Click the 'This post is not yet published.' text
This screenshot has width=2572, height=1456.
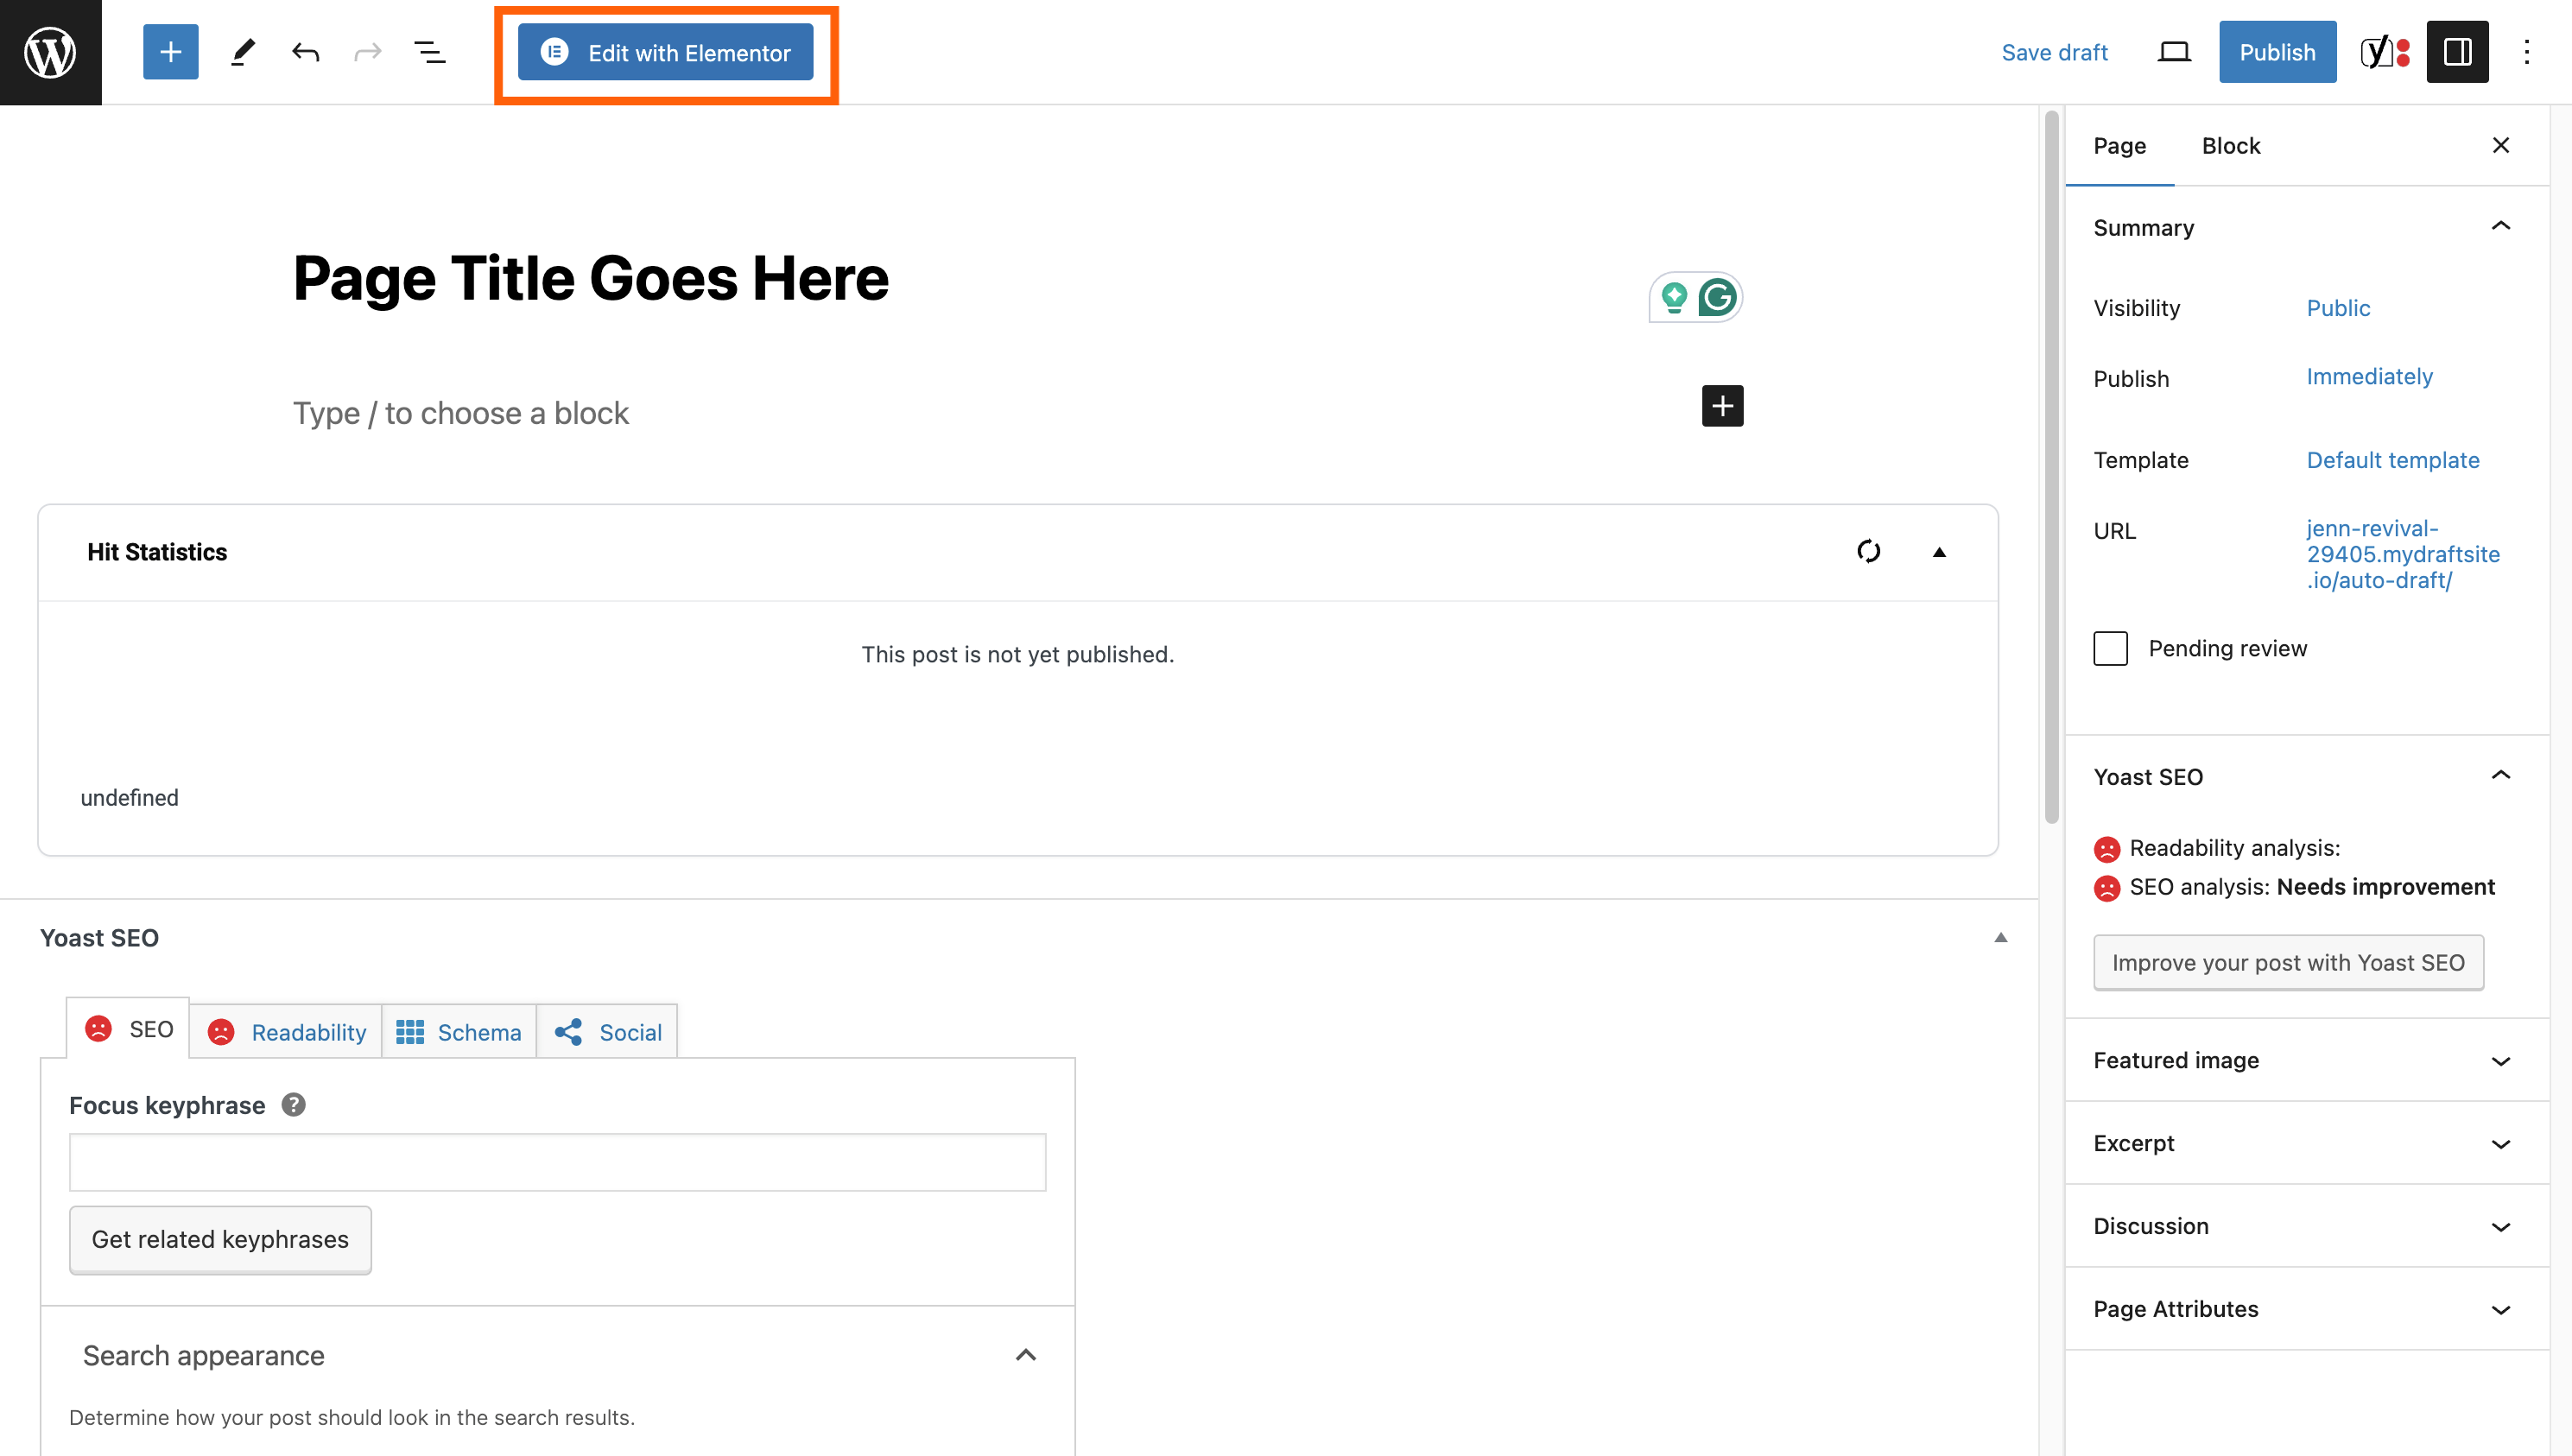pyautogui.click(x=1017, y=654)
